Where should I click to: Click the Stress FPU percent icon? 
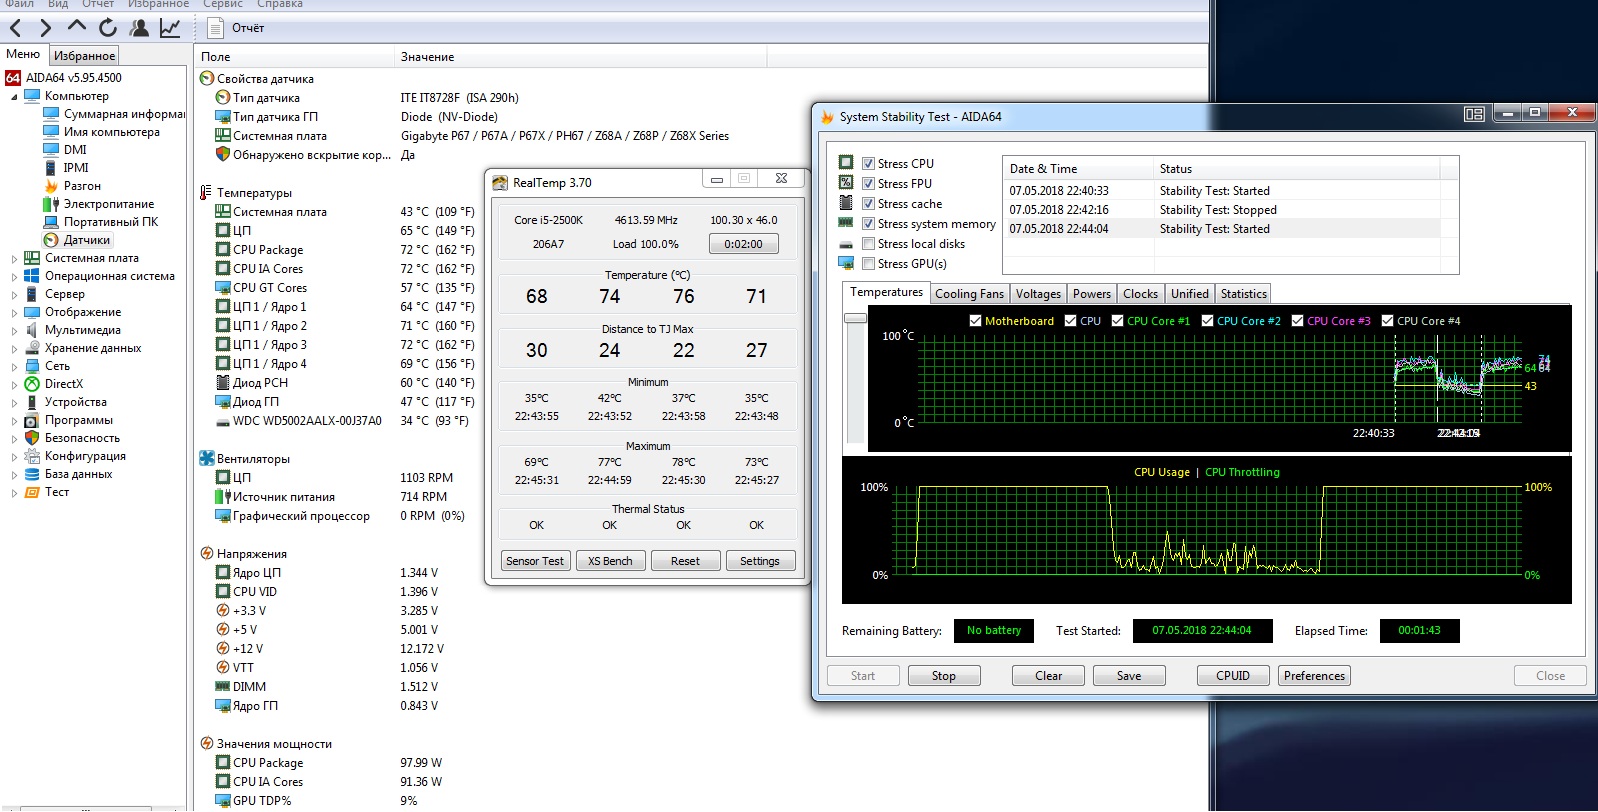[x=846, y=182]
